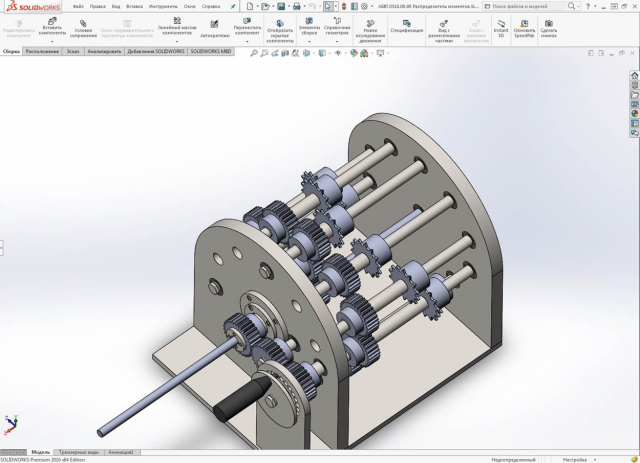Click Справочная геометрия tool
Screen dimensions: 640x463
(x=337, y=26)
